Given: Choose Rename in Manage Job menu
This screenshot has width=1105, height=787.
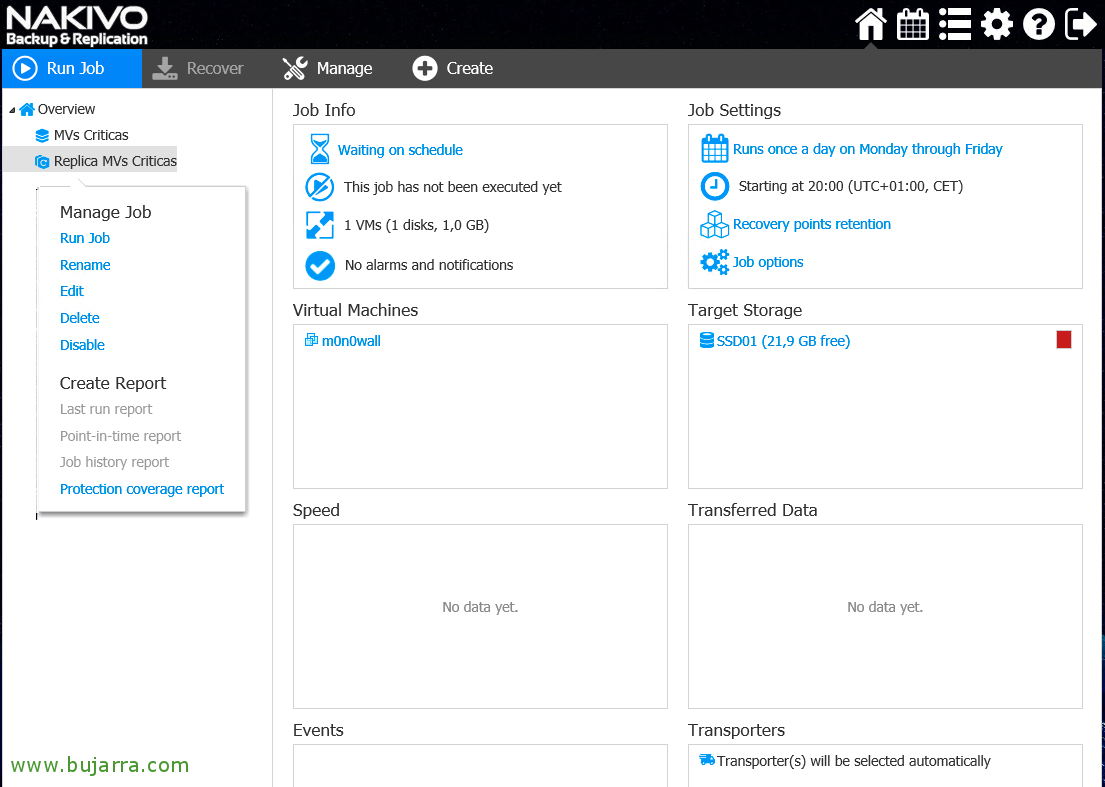Looking at the screenshot, I should 85,265.
